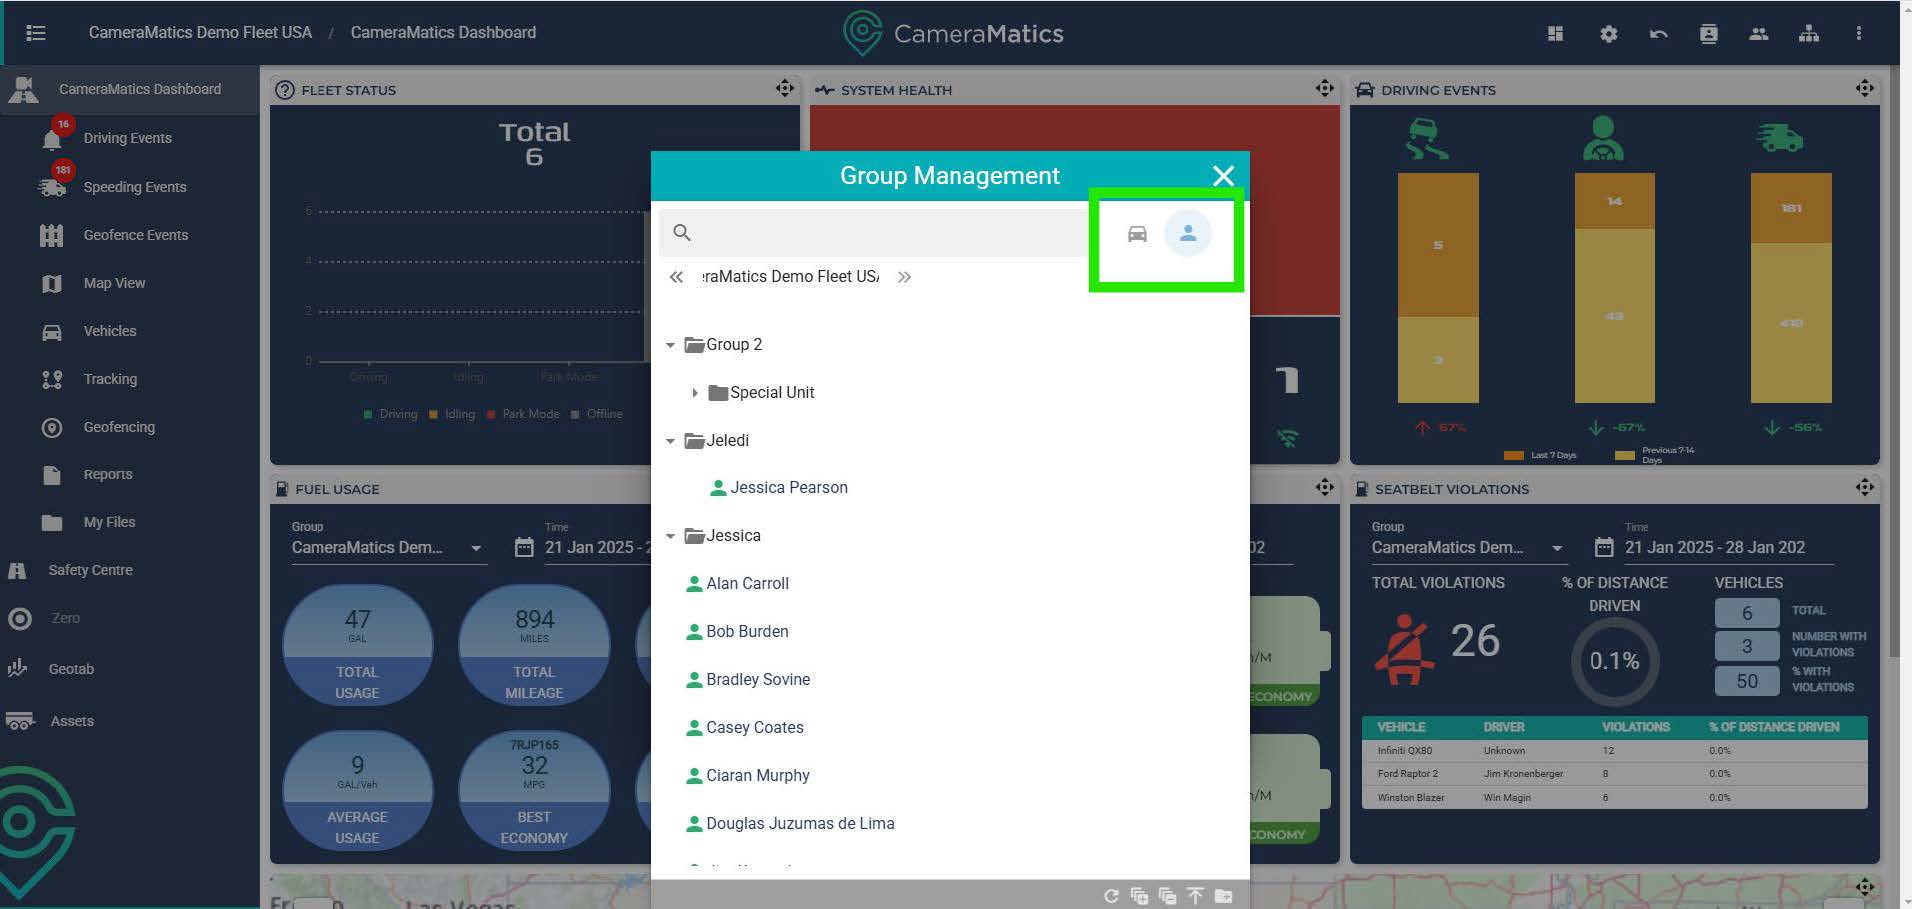Open the hierarchy tree icon in header
1912x909 pixels.
1808,34
